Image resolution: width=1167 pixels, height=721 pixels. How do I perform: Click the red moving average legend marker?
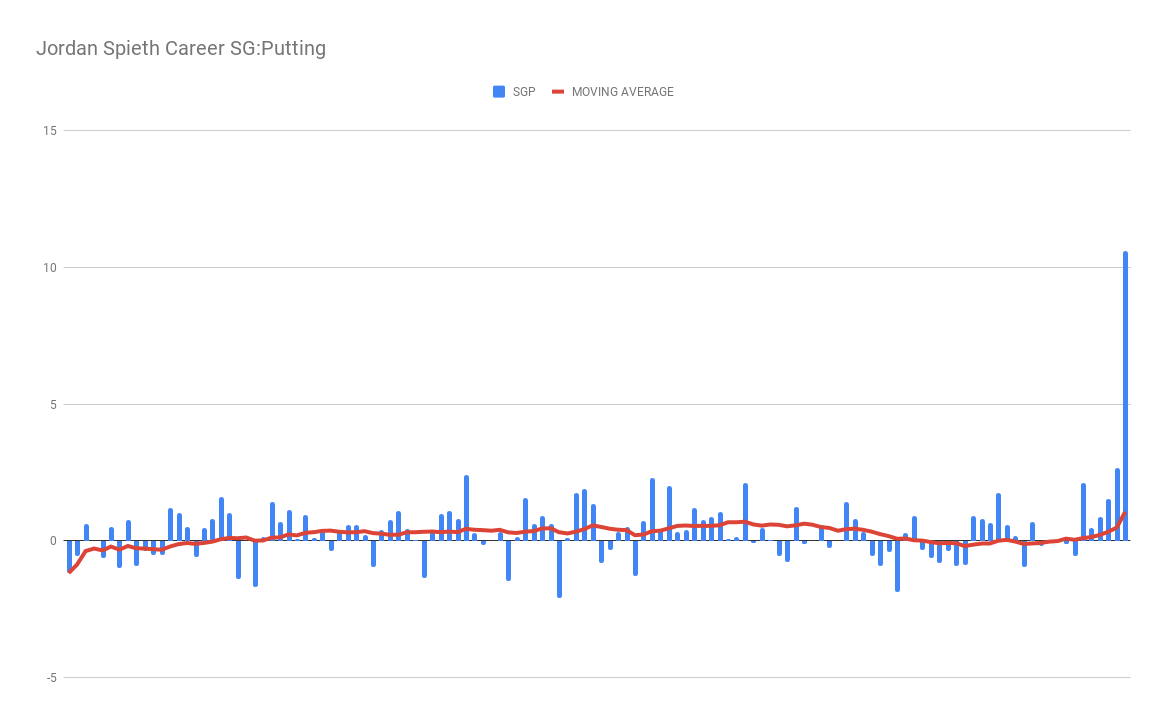(559, 92)
